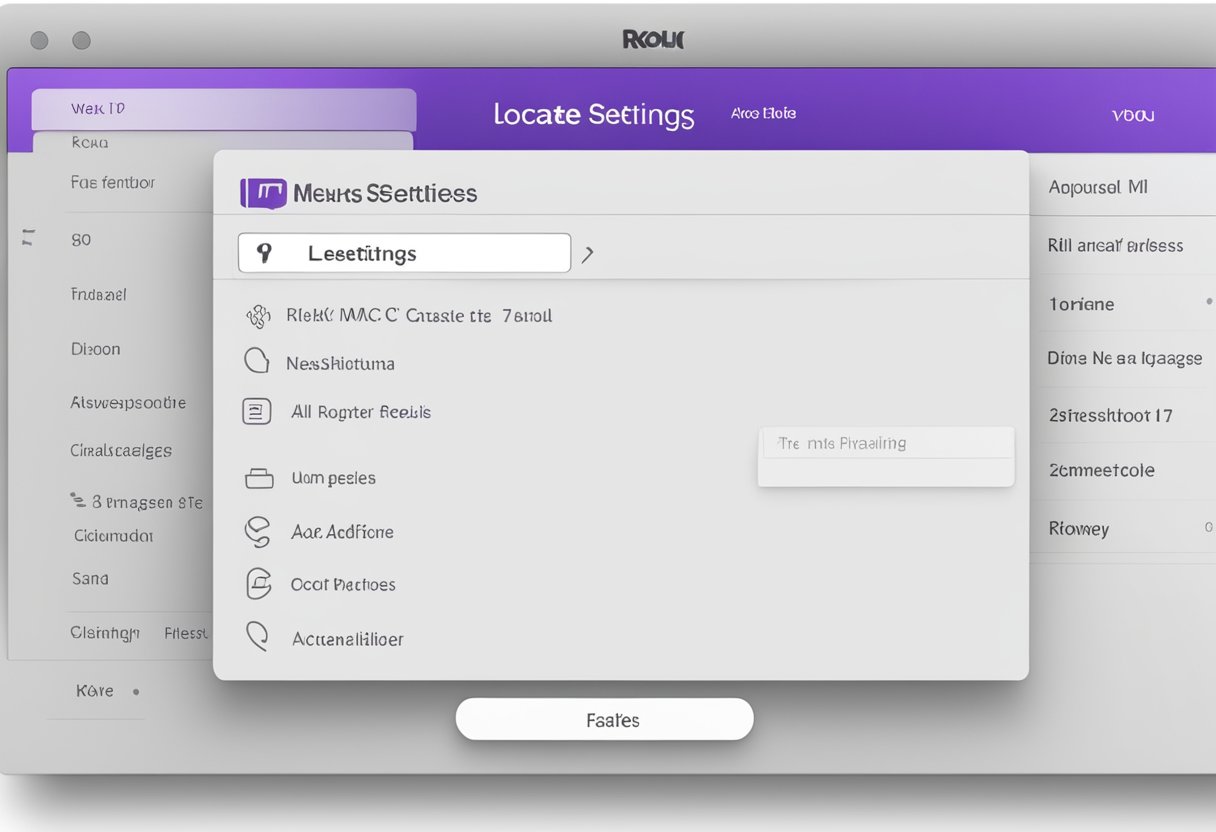Click the icon next to Rlekk MAC C
The height and width of the screenshot is (832, 1216).
pyautogui.click(x=258, y=316)
